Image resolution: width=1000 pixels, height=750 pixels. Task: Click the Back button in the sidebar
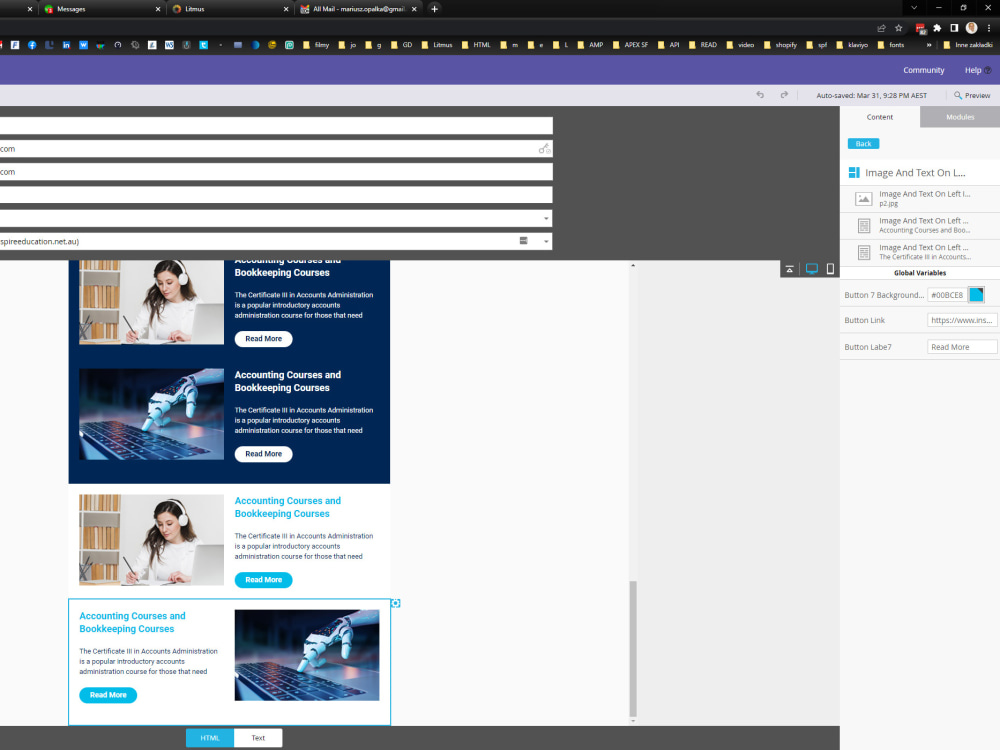point(862,144)
